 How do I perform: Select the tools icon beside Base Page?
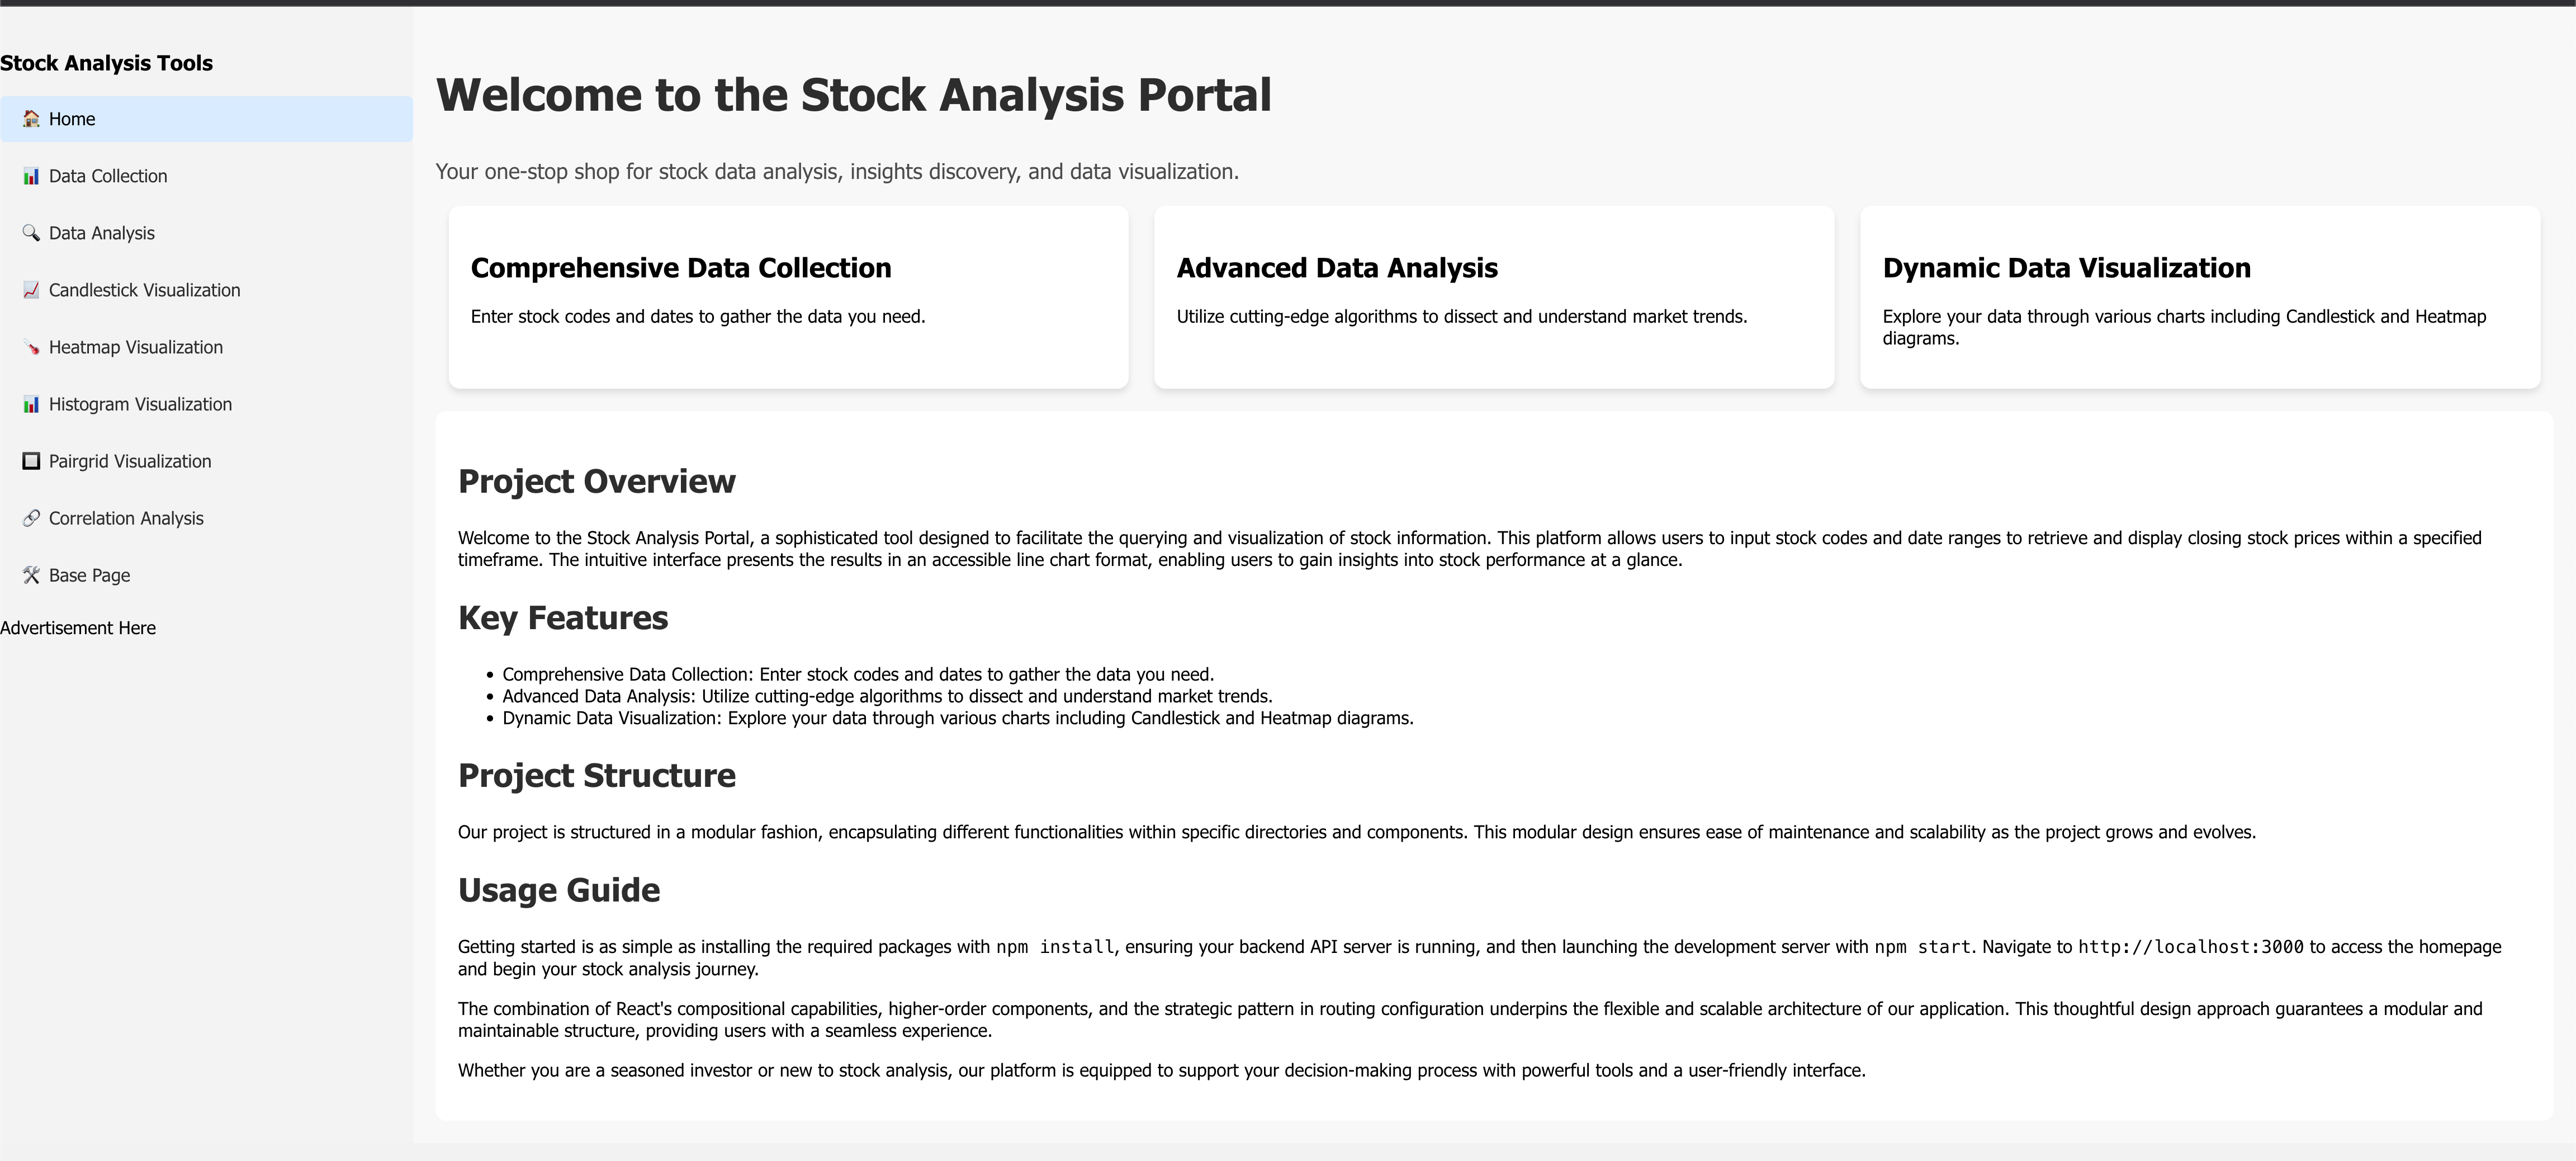click(31, 575)
